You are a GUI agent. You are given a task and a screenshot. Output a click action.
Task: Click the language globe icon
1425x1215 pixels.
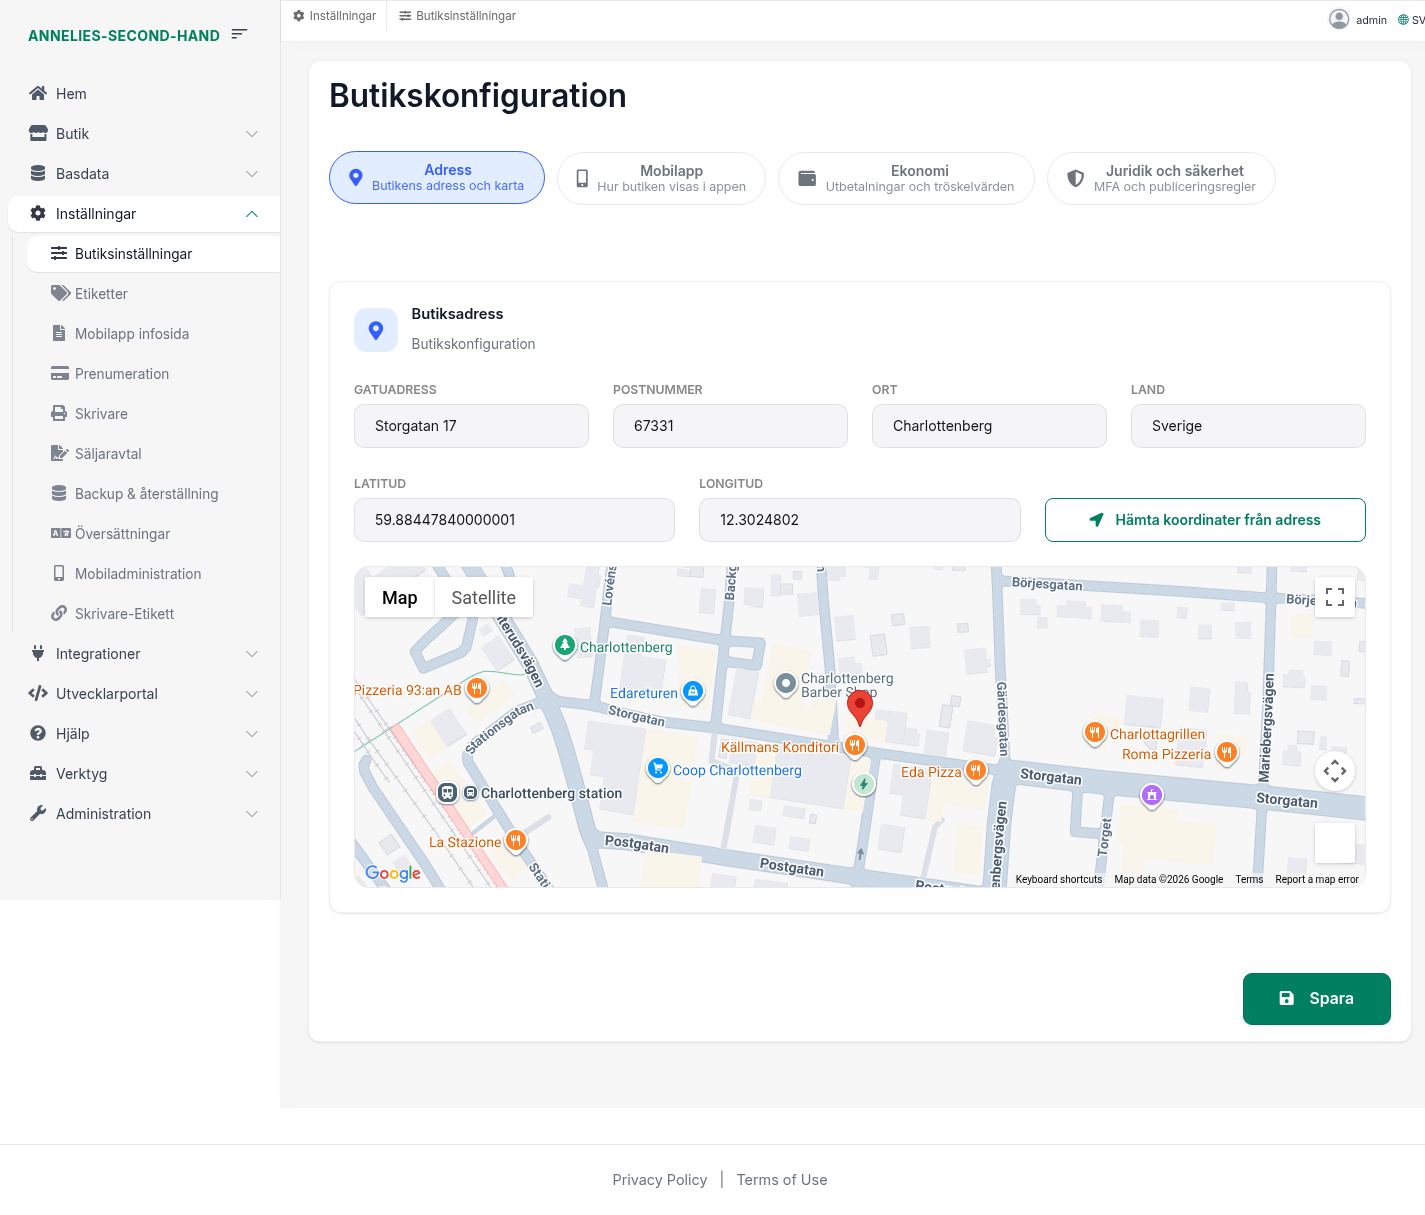[1403, 20]
